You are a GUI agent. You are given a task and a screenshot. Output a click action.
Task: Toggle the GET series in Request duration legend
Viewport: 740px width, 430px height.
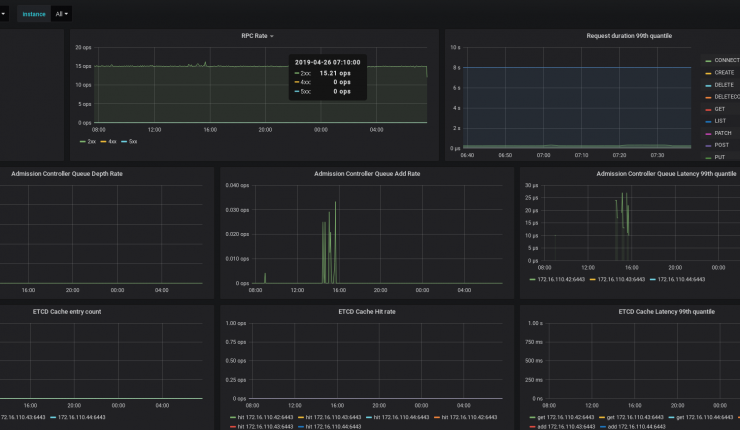click(x=715, y=109)
